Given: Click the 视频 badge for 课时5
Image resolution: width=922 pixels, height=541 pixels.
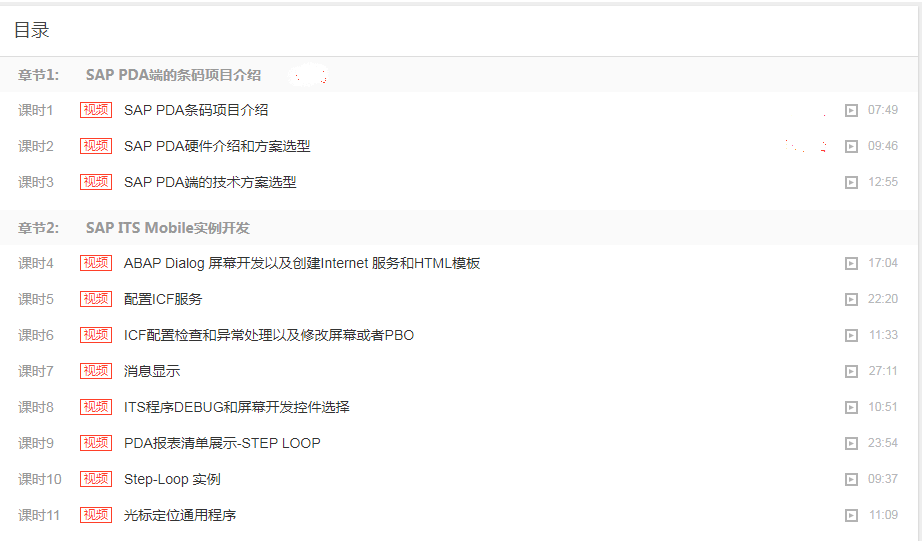Looking at the screenshot, I should pyautogui.click(x=96, y=299).
